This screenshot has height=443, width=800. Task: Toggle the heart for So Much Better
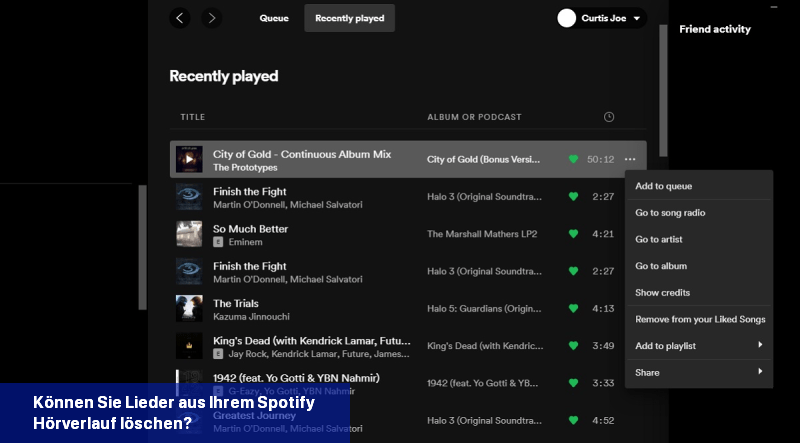tap(573, 234)
